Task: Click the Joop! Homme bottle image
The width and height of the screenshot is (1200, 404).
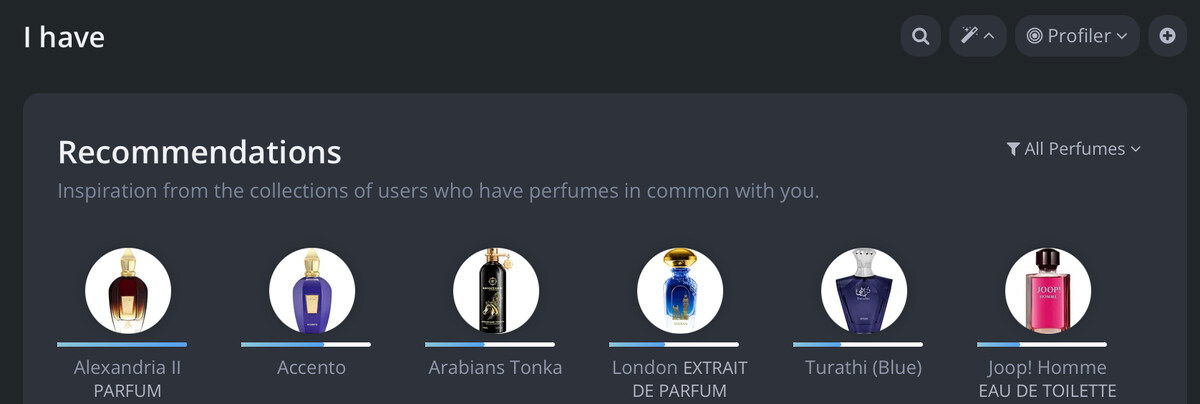Action: 1048,290
